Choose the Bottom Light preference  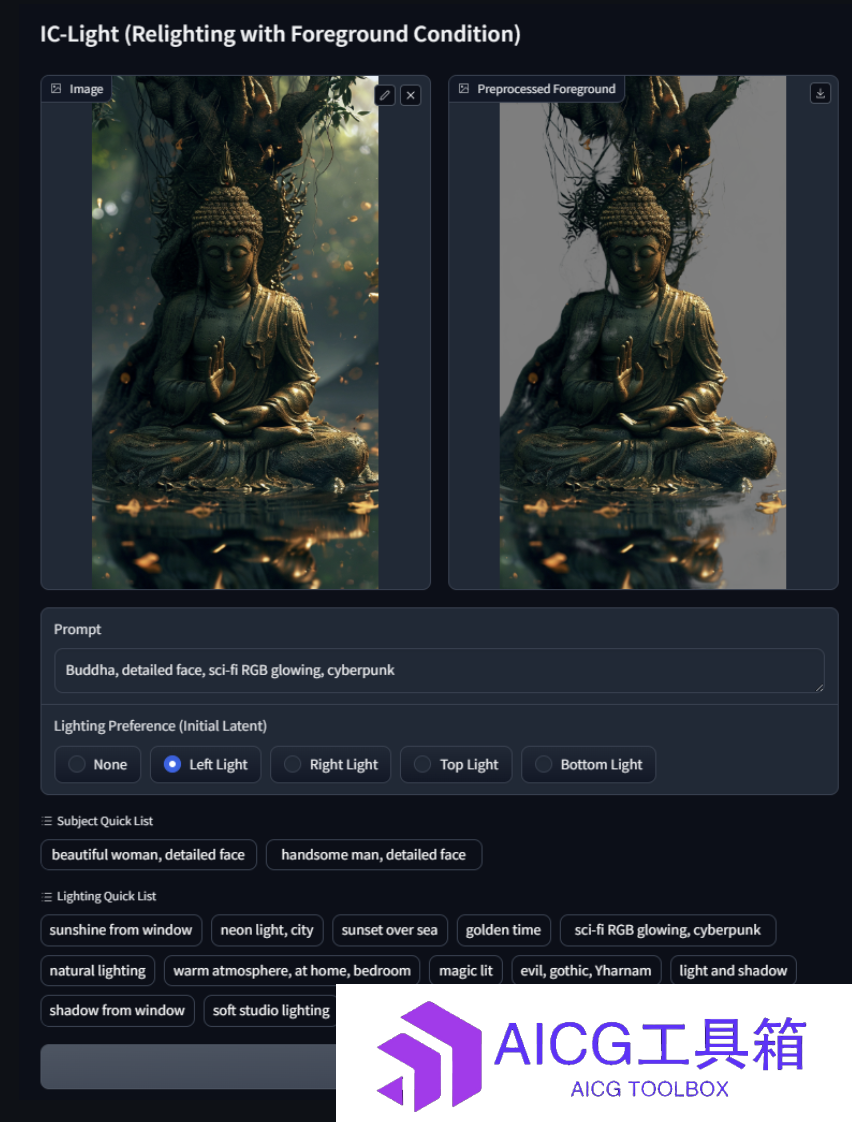tap(589, 764)
